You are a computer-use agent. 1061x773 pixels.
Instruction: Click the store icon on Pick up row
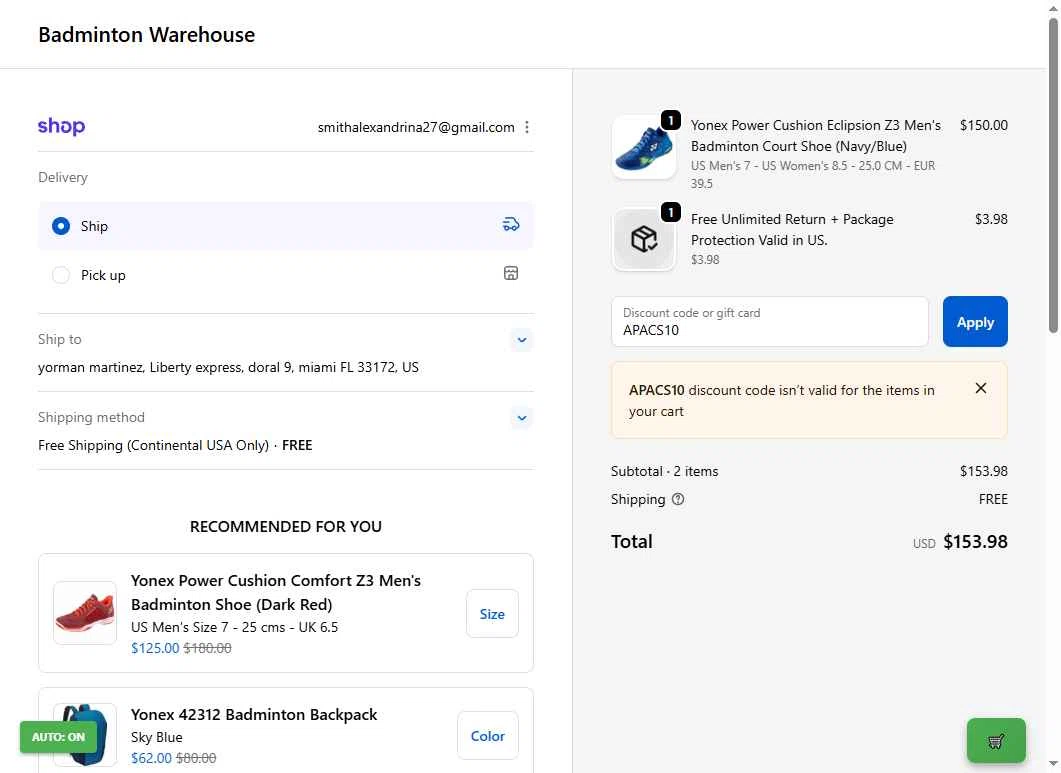point(511,273)
